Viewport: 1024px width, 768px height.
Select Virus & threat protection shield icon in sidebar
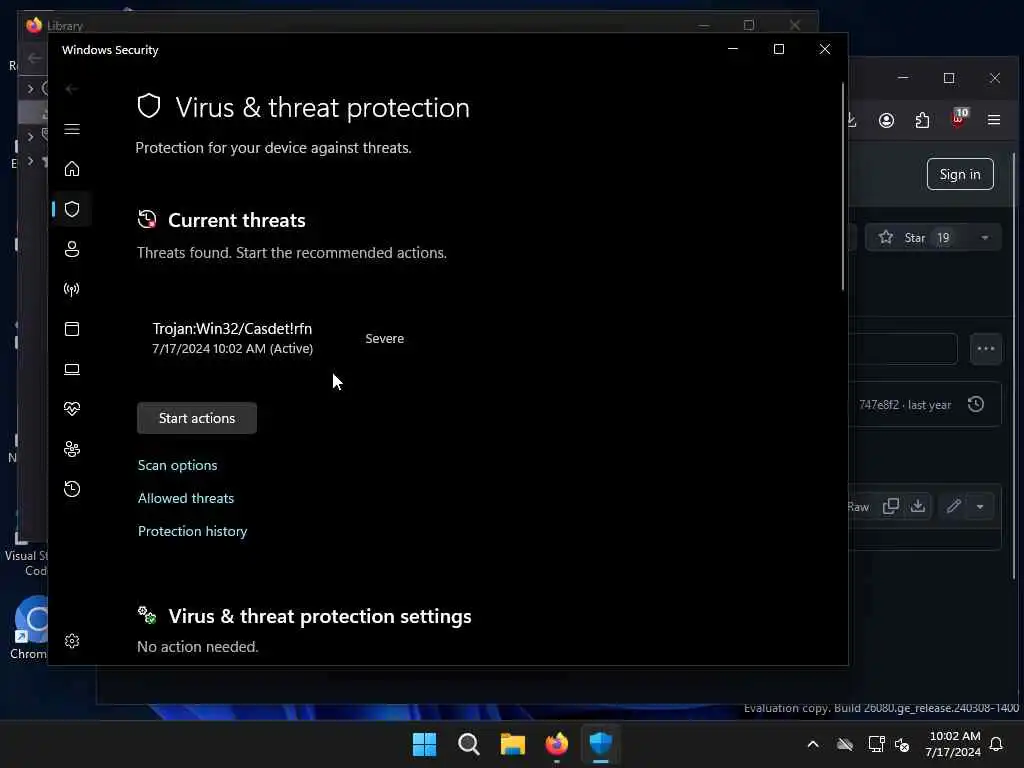coord(72,209)
